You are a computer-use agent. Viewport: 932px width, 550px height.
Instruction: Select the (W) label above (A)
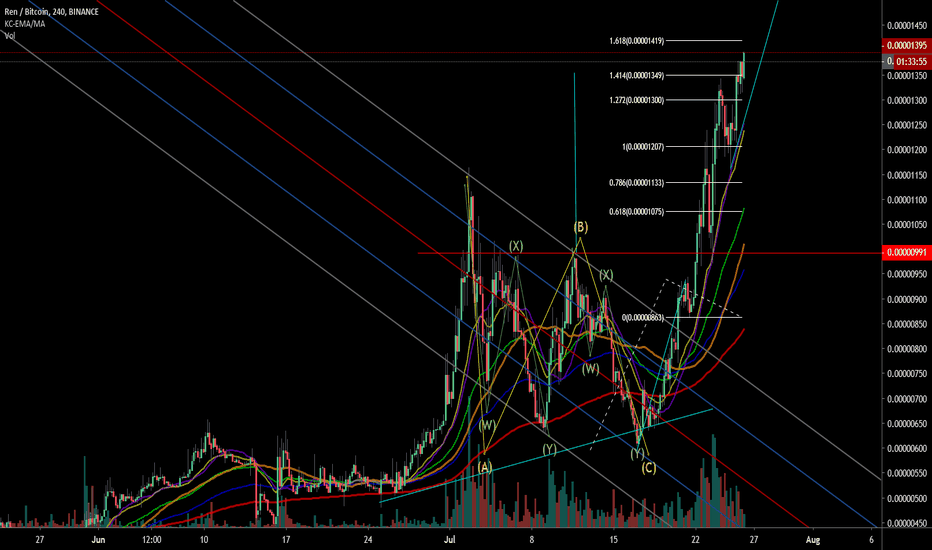point(487,425)
